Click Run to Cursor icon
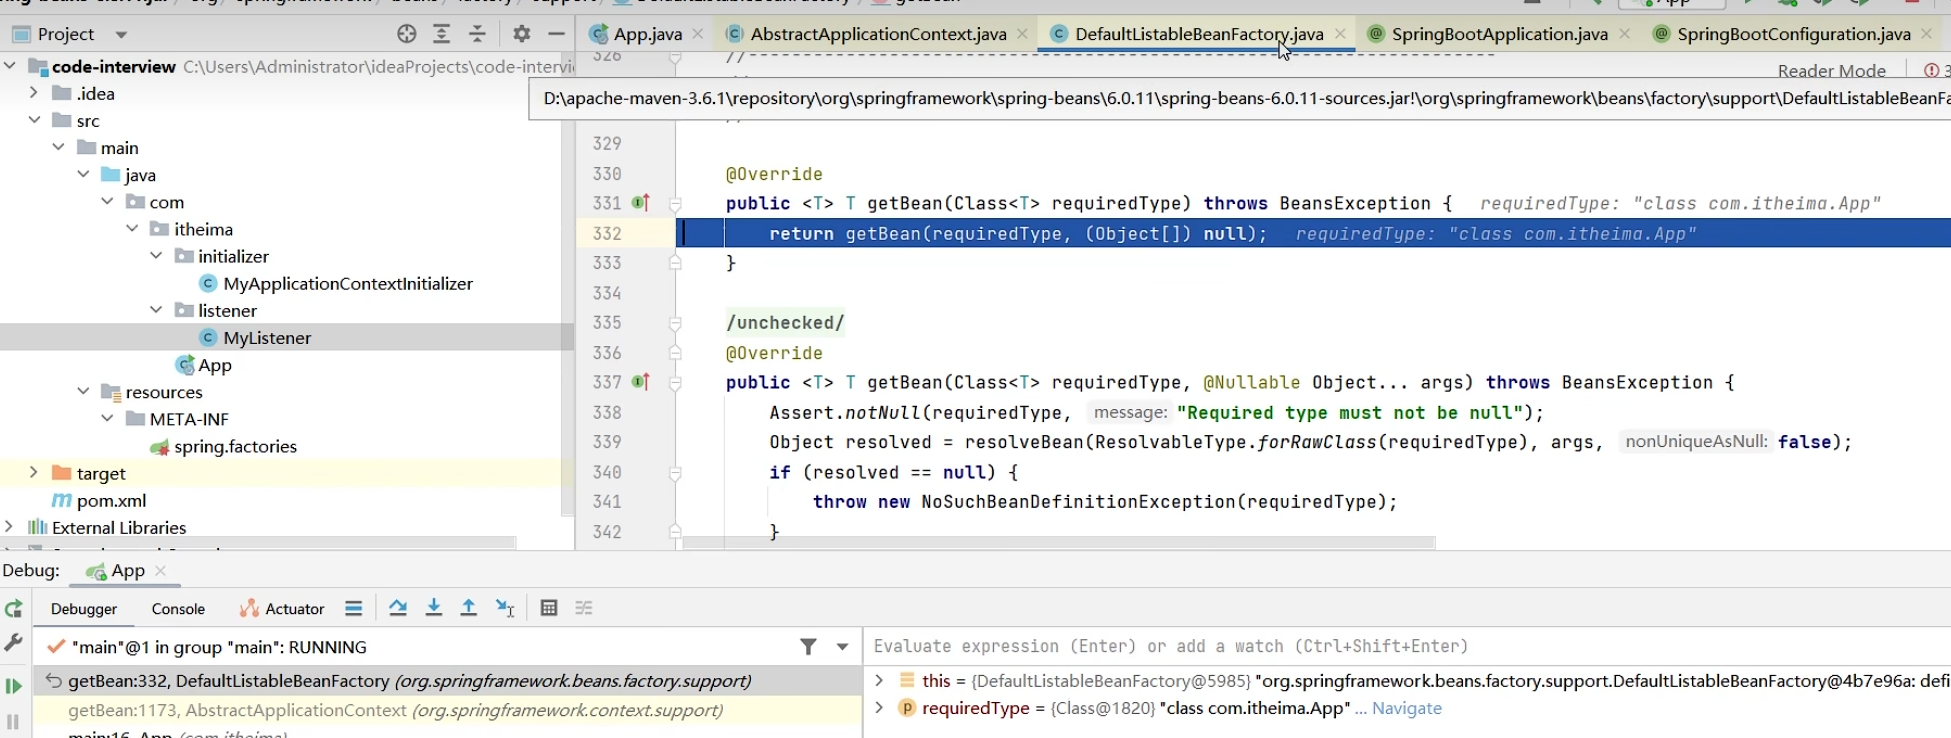This screenshot has width=1951, height=738. [505, 608]
